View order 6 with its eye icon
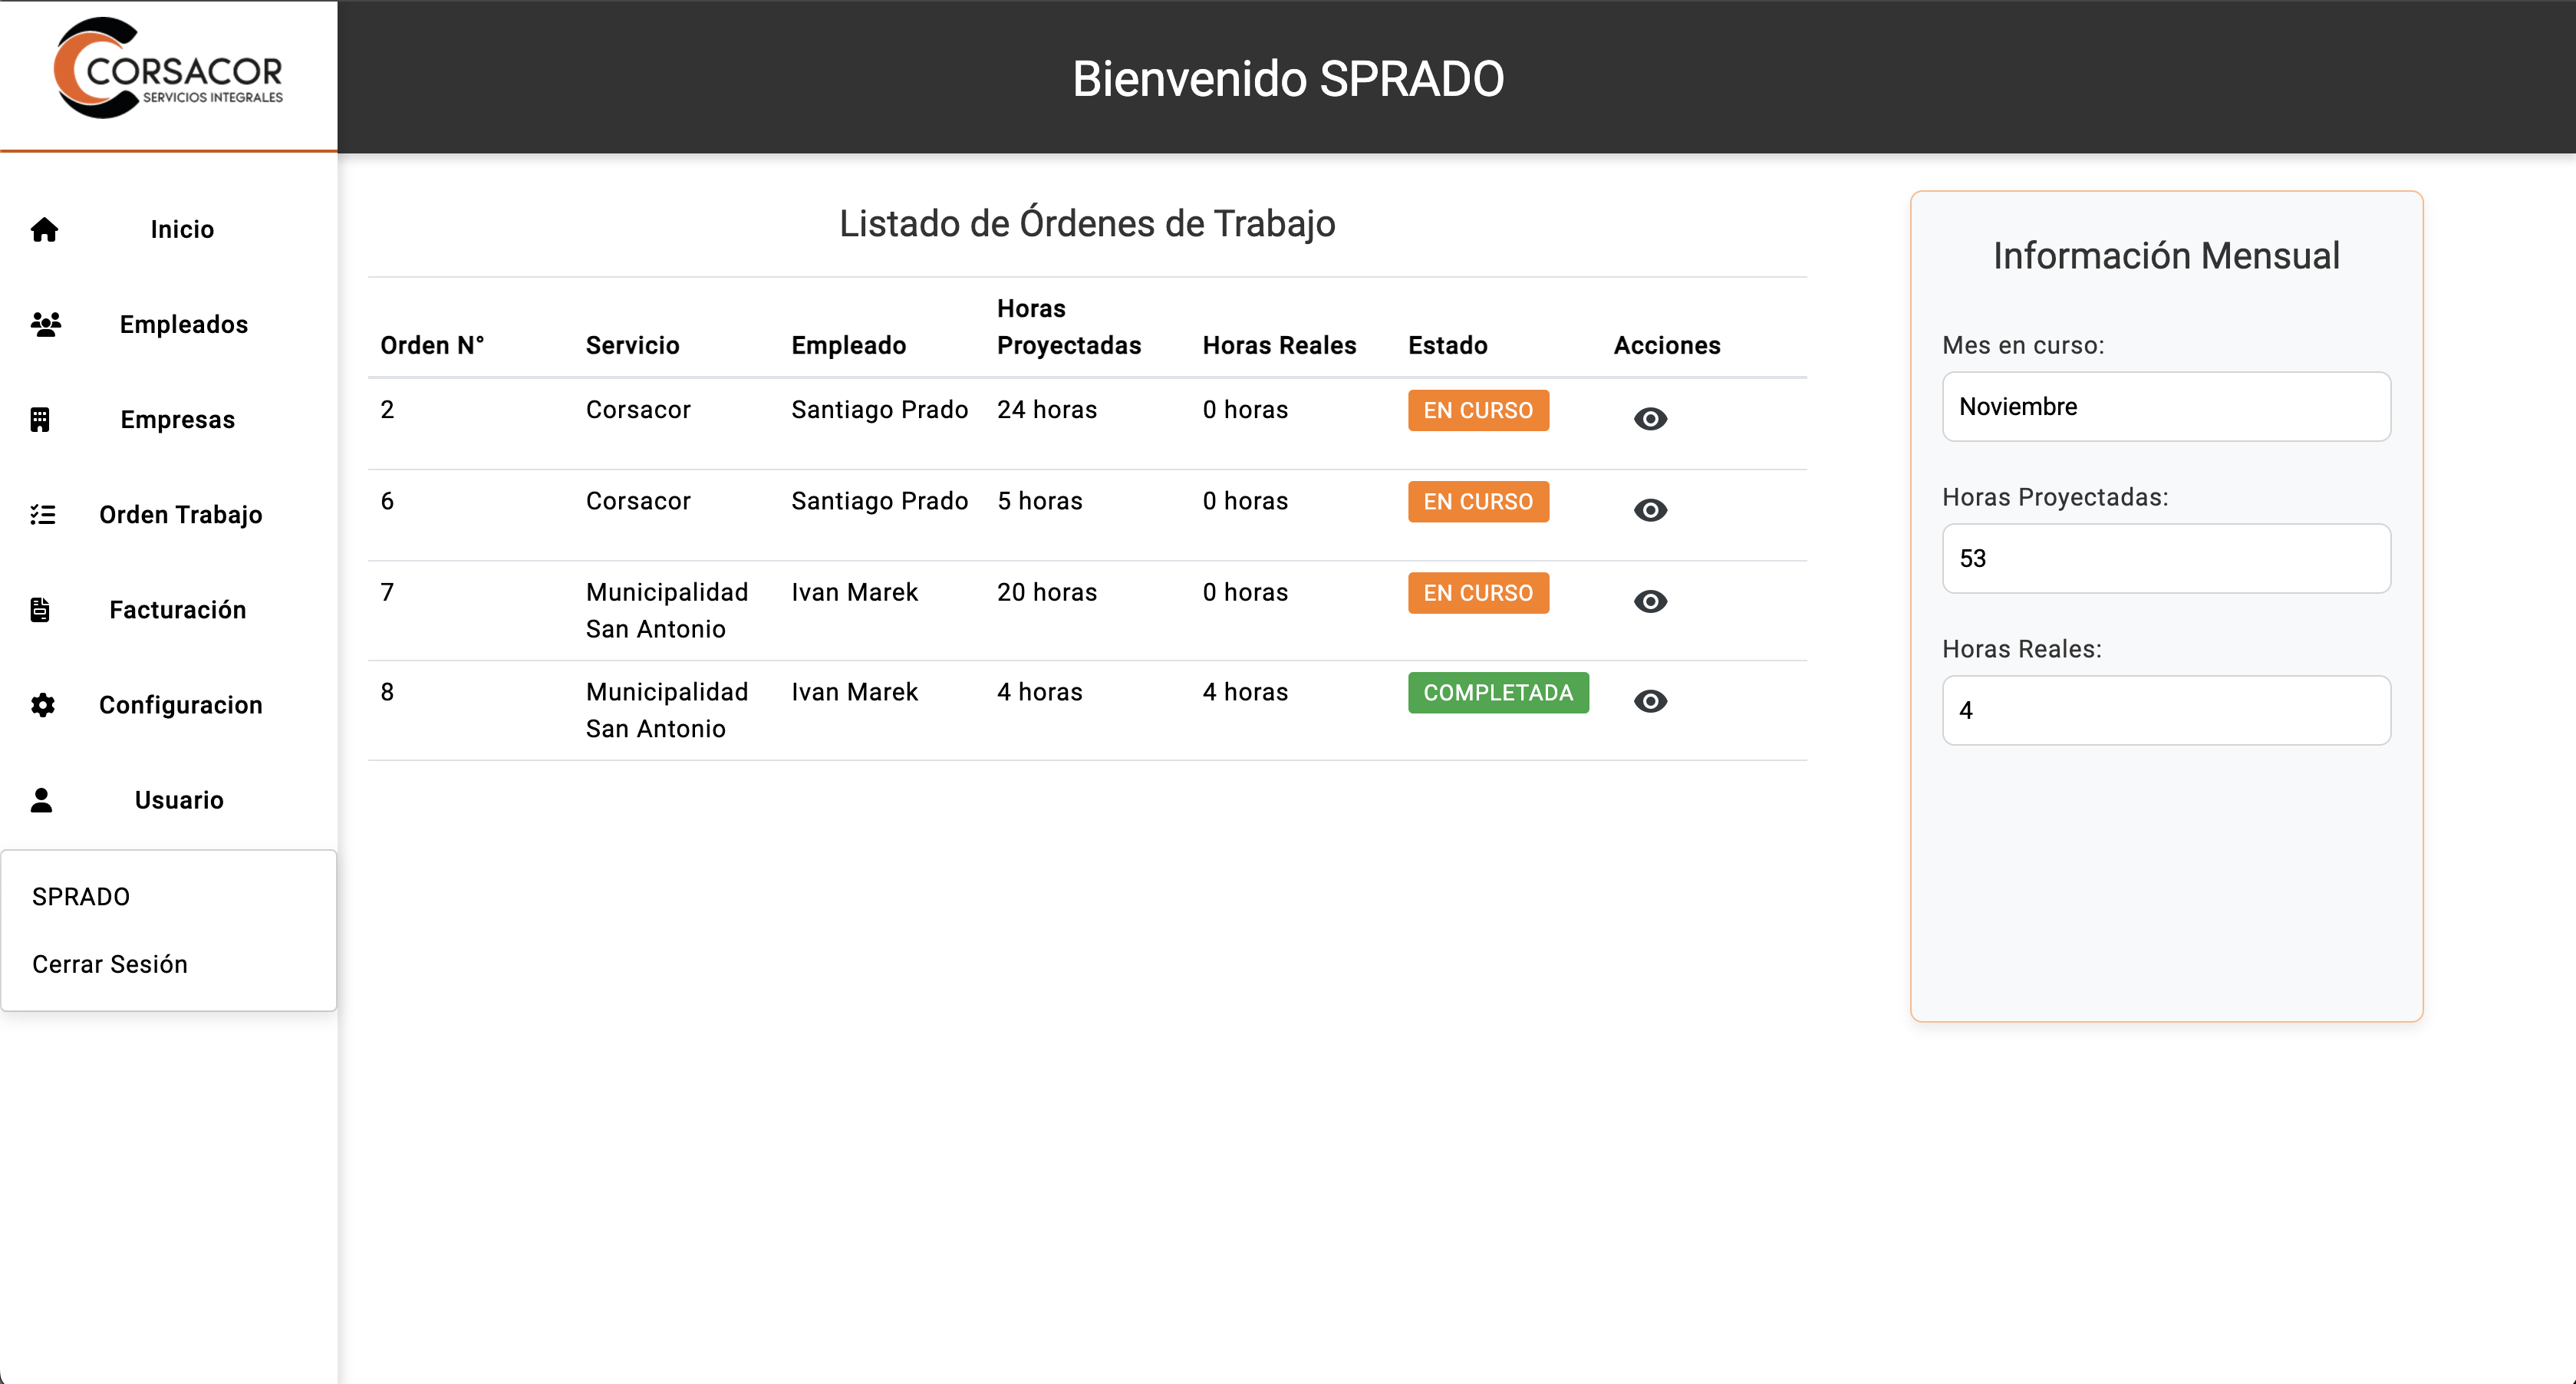 click(1650, 510)
